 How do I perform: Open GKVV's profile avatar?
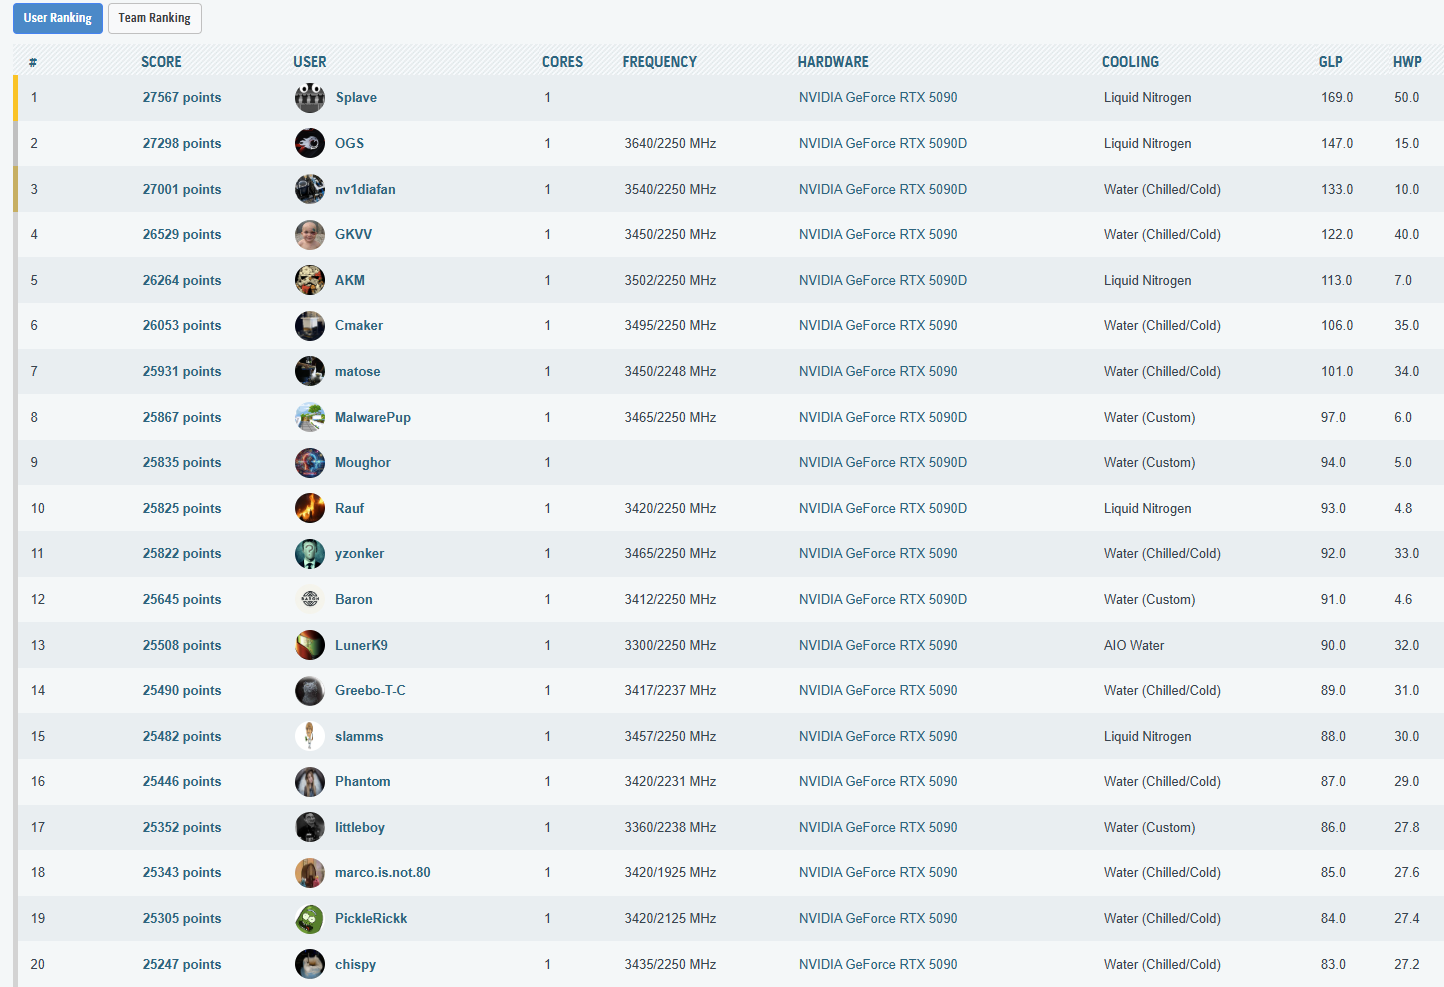tap(310, 235)
